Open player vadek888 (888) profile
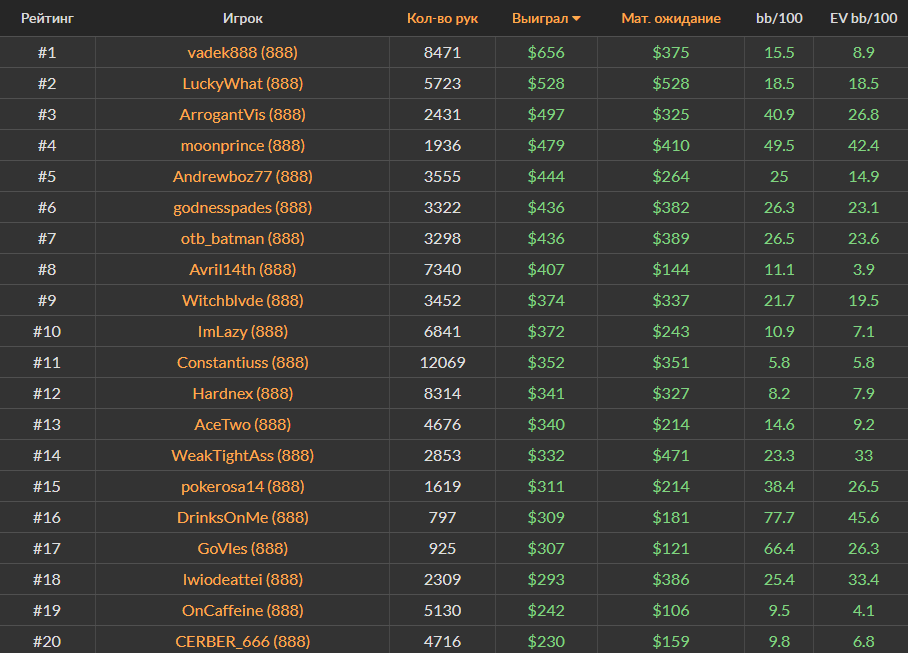Screen dimensions: 908x653 pyautogui.click(x=242, y=52)
